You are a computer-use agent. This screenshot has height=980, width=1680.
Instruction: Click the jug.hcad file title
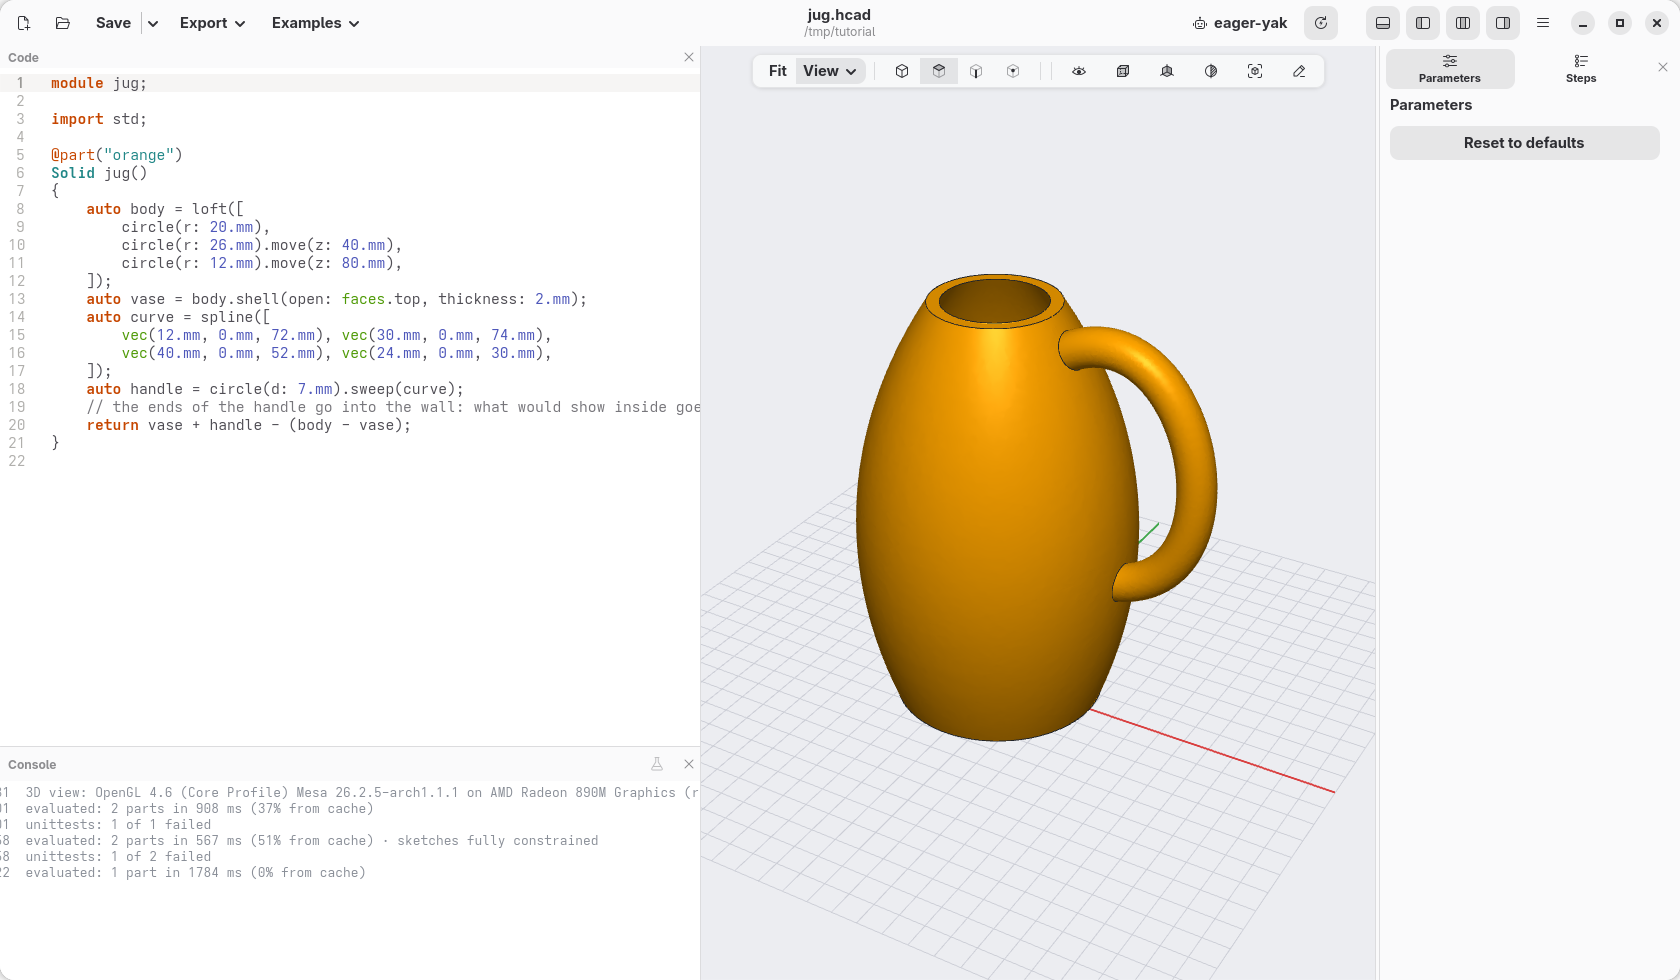pyautogui.click(x=839, y=15)
